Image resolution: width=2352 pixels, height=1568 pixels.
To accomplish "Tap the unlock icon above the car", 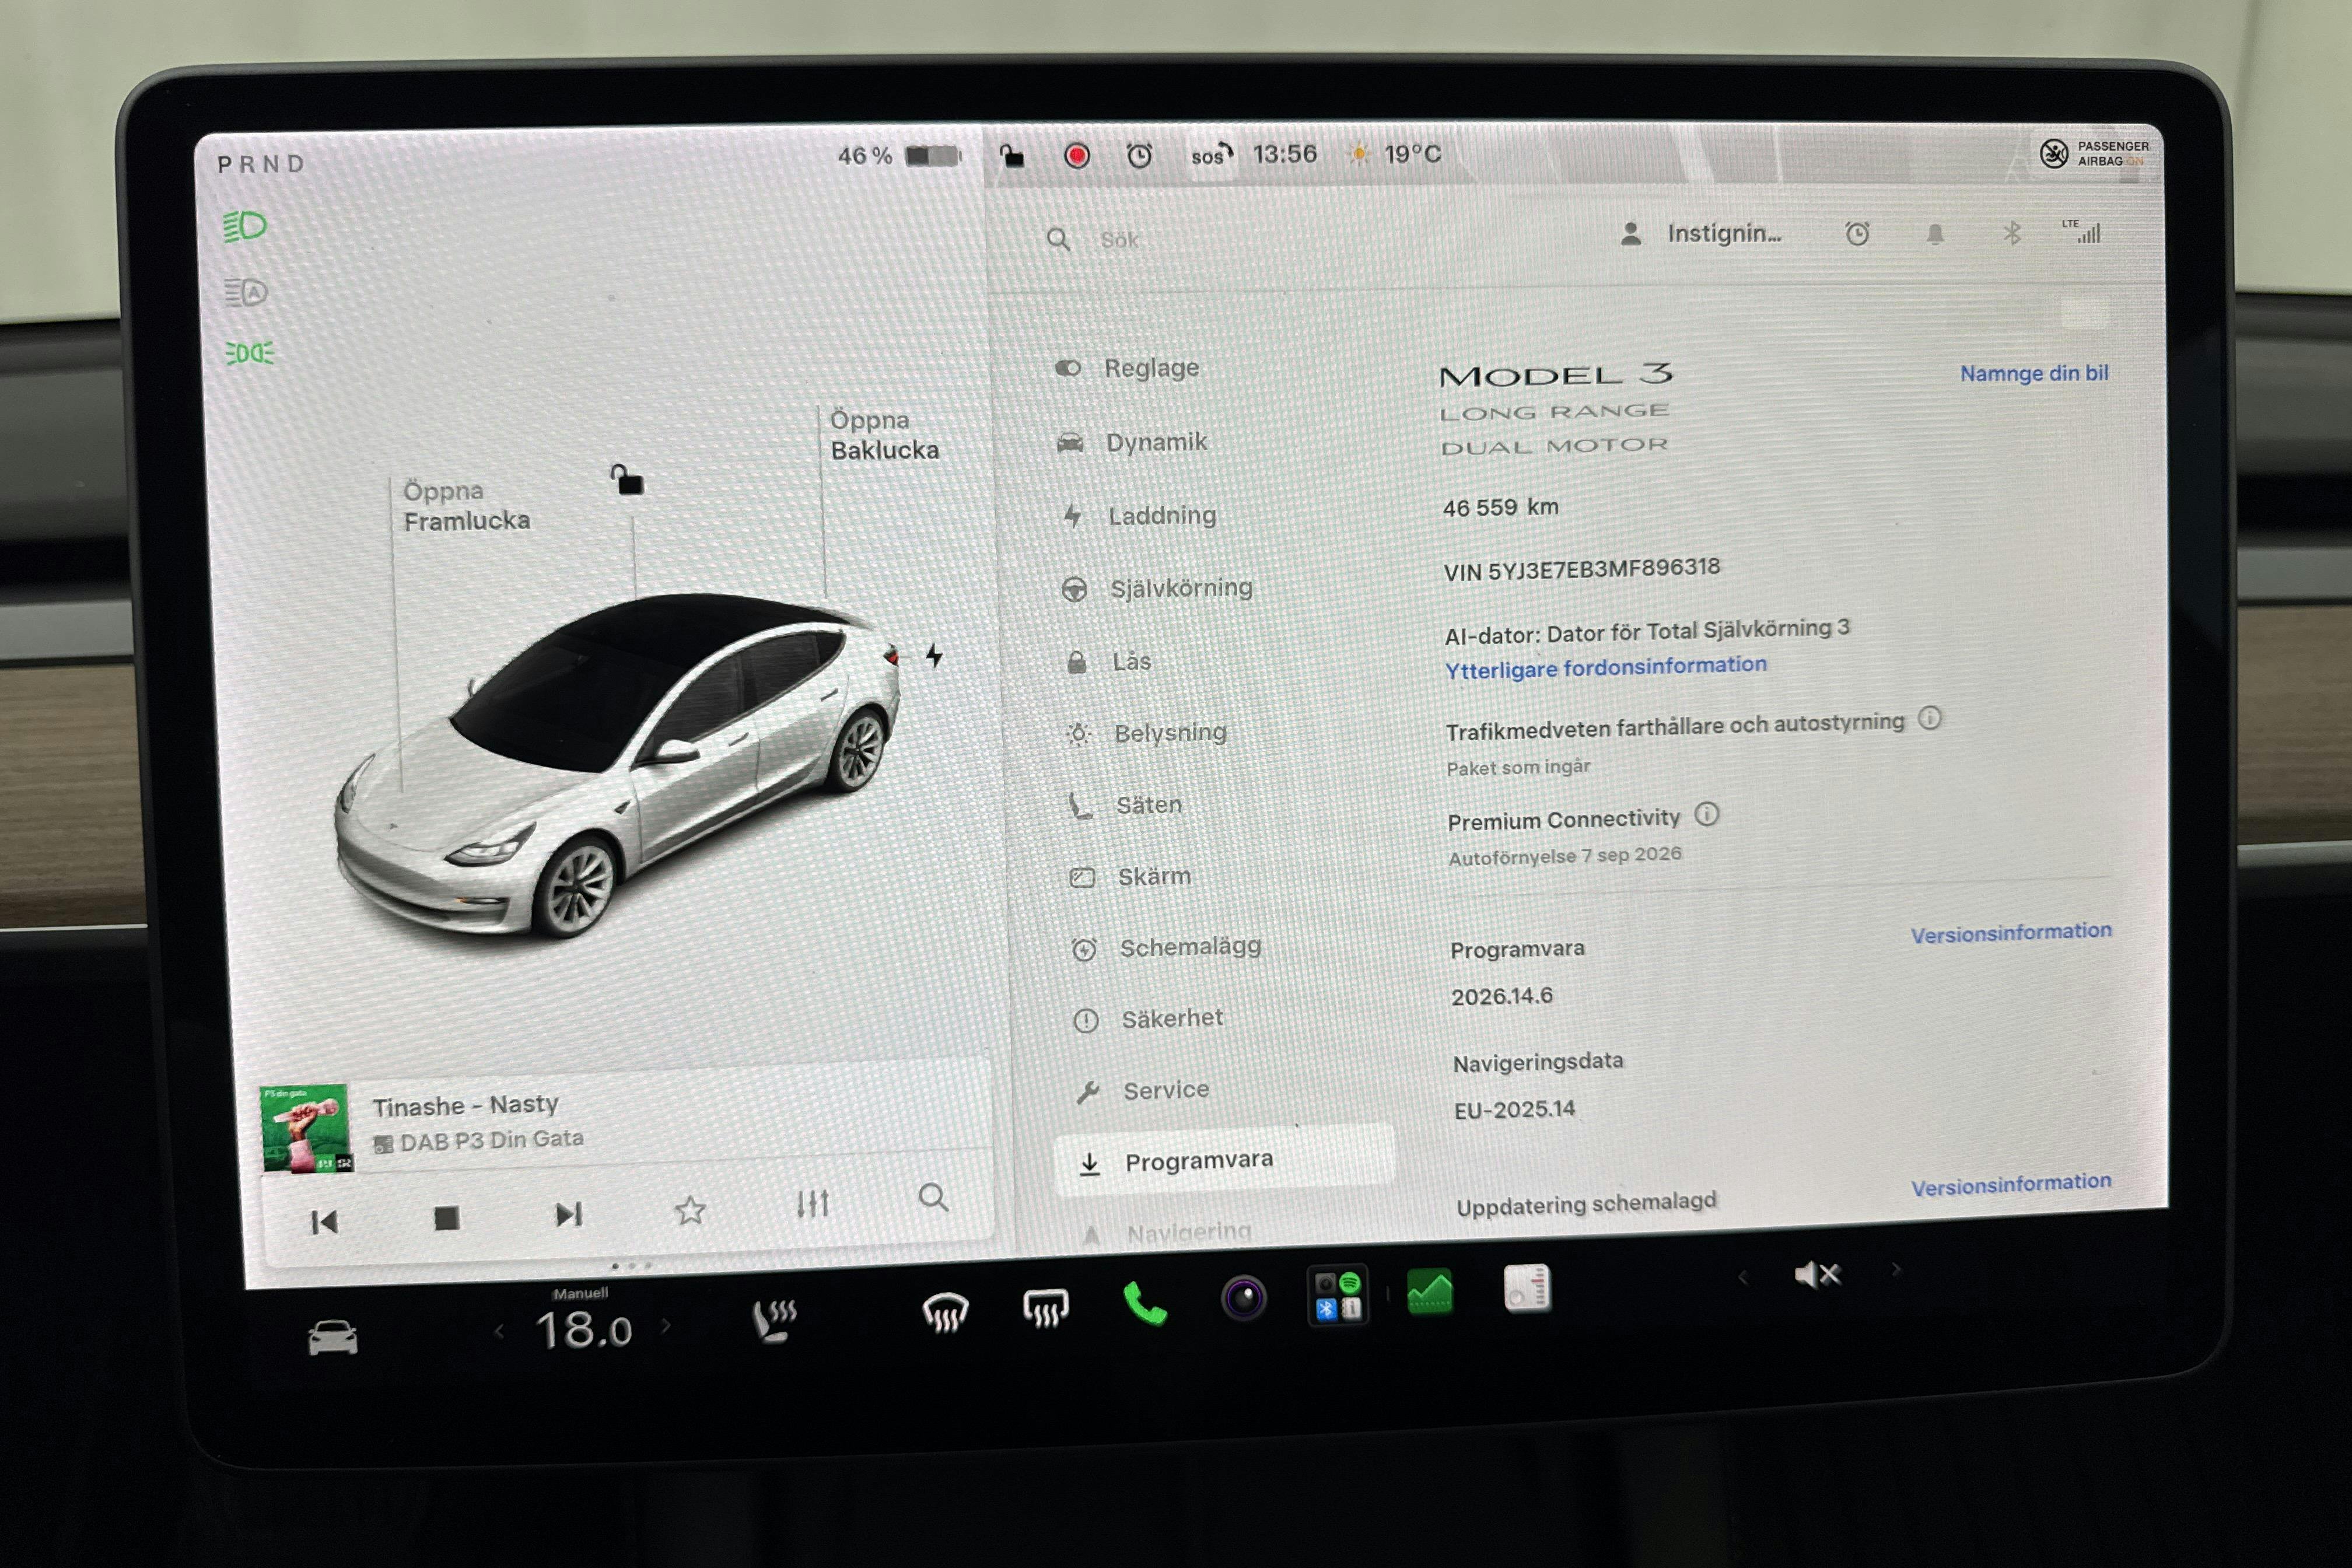I will tap(627, 480).
